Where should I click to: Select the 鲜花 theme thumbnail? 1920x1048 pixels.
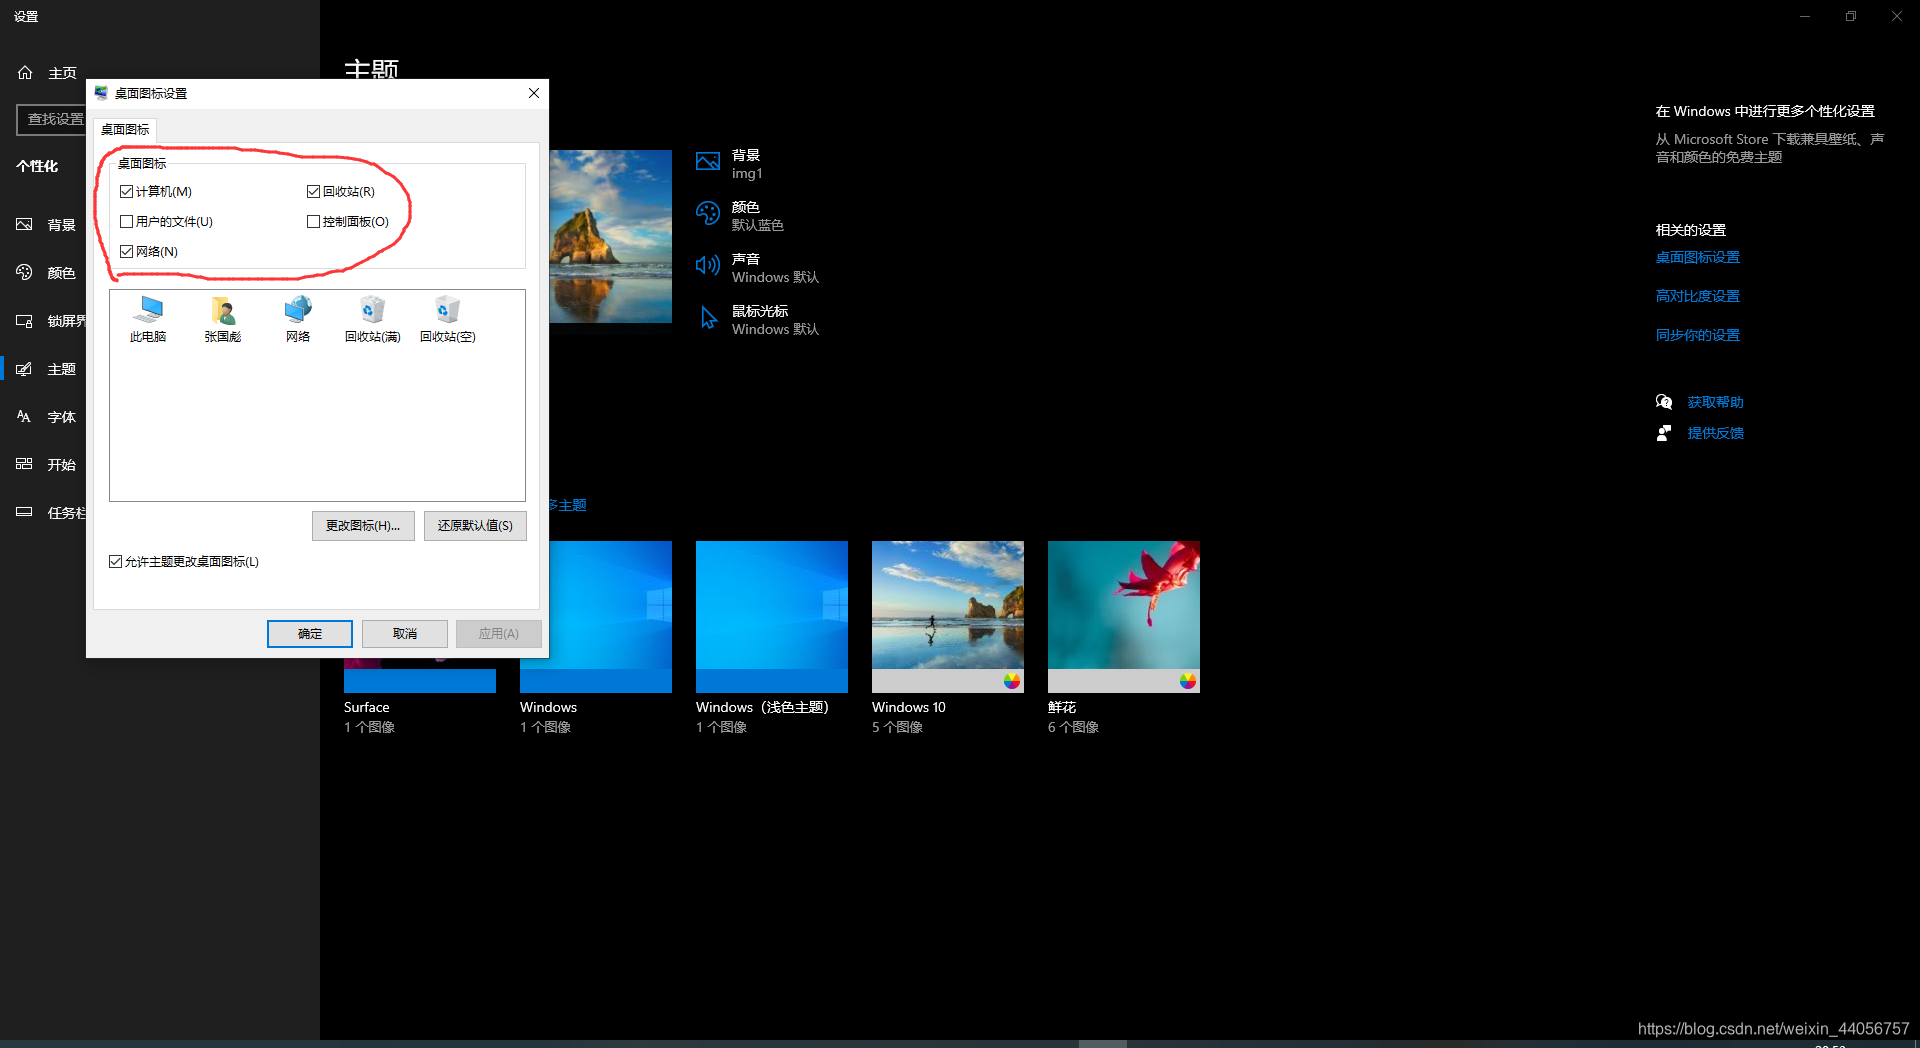coord(1124,617)
